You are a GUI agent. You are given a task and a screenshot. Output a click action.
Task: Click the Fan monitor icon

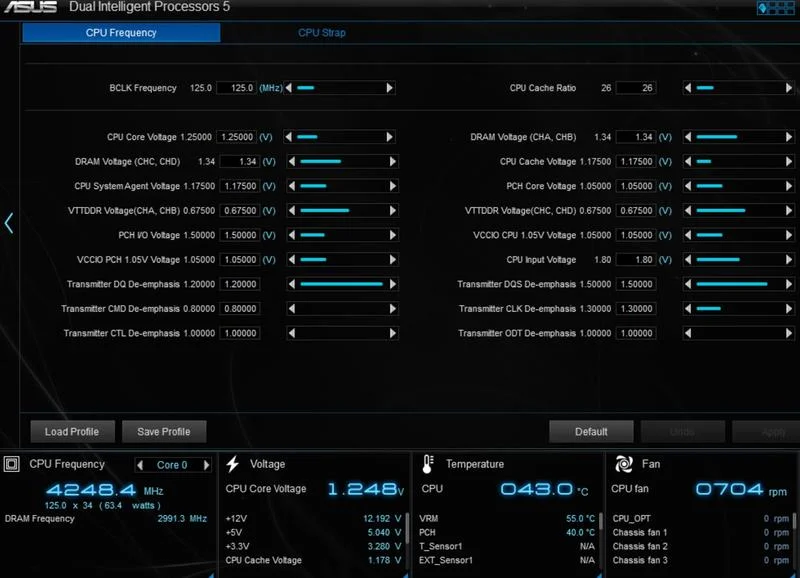point(624,464)
